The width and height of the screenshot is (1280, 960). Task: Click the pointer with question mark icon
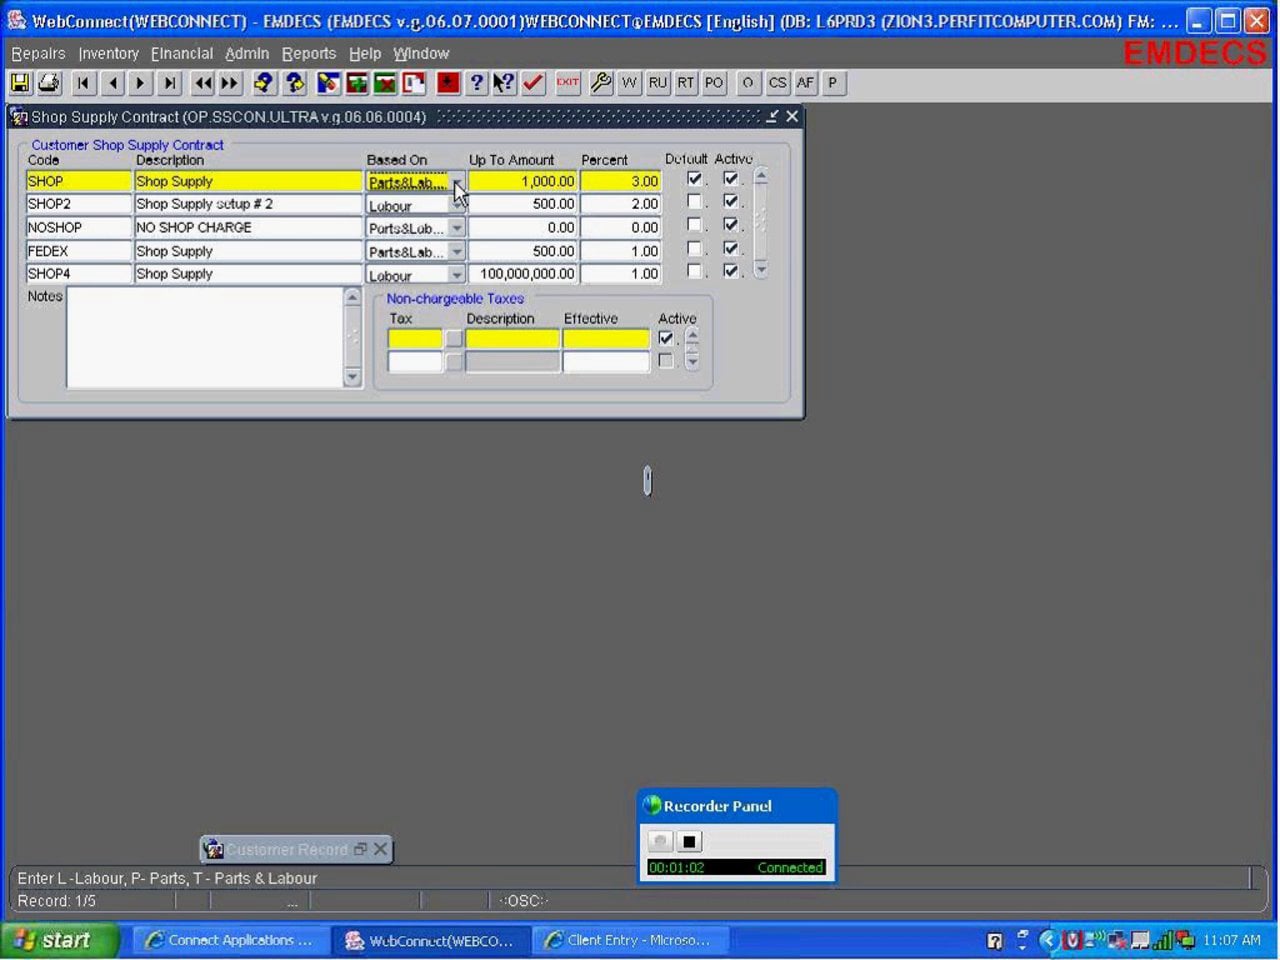(504, 83)
